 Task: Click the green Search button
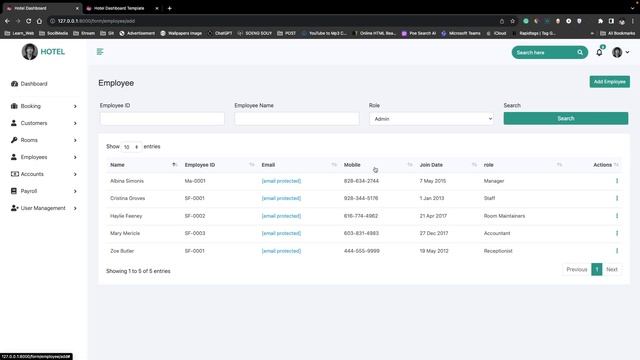566,118
